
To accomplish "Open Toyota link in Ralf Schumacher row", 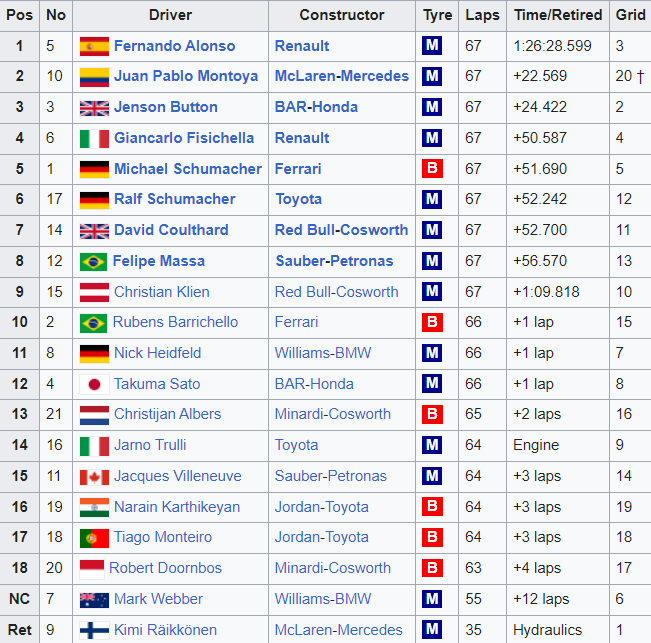I will [299, 200].
